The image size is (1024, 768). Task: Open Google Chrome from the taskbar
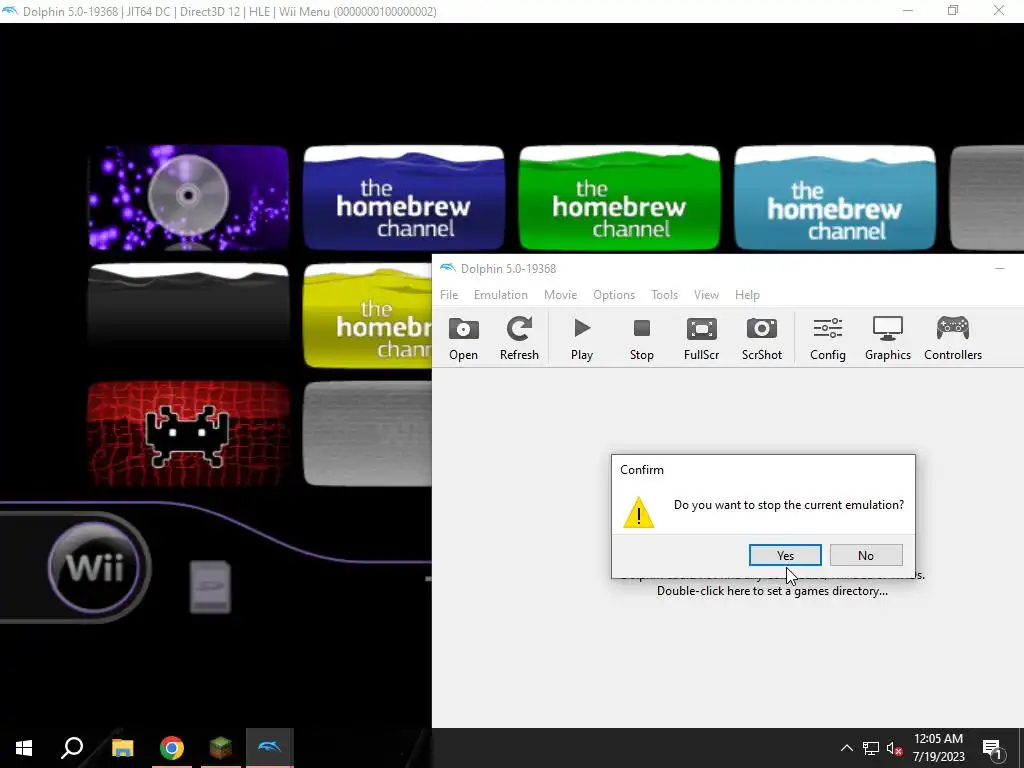172,748
